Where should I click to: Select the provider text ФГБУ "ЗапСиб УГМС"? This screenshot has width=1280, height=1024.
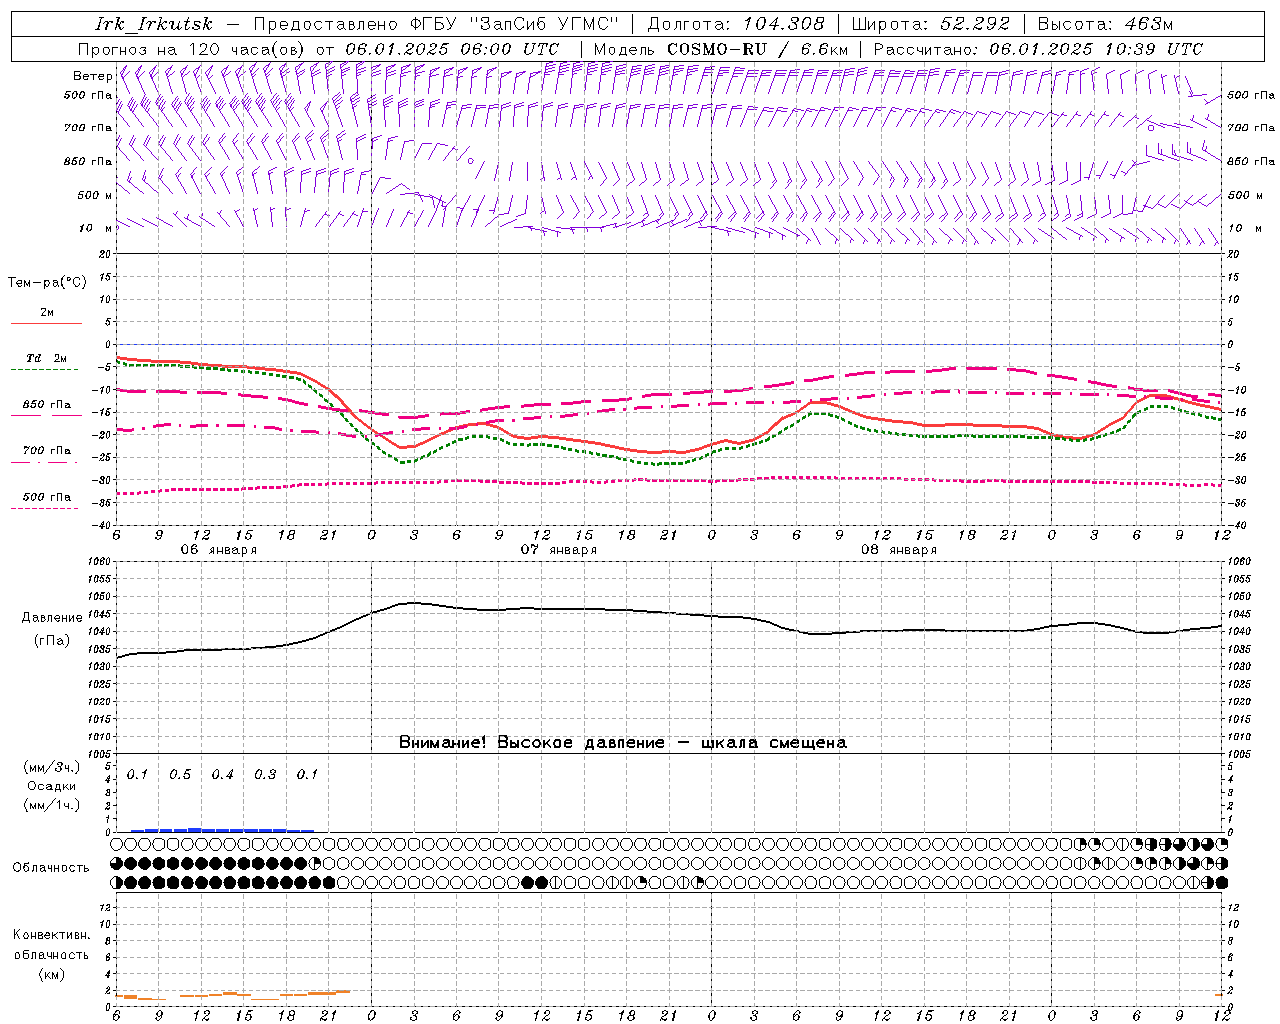(514, 24)
